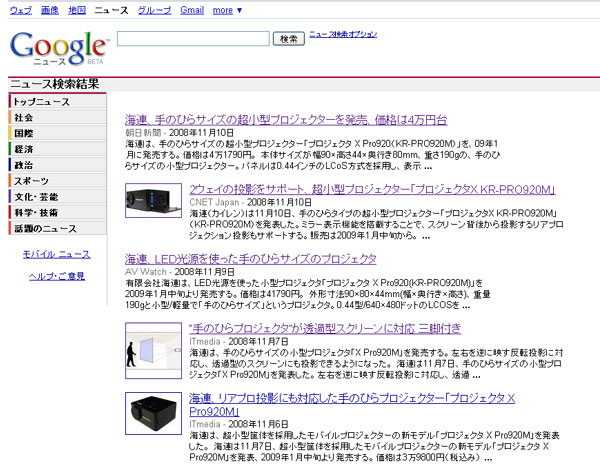Open ITmedia article リアプロ投影にも対応

352,405
